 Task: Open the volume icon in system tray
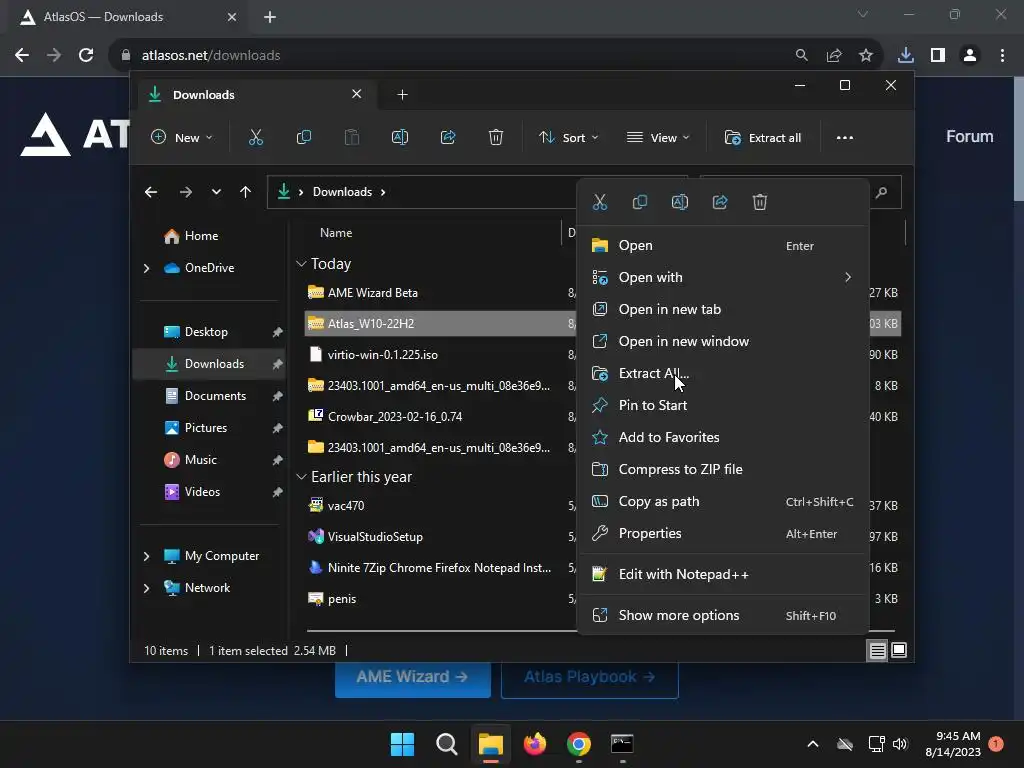pos(901,744)
